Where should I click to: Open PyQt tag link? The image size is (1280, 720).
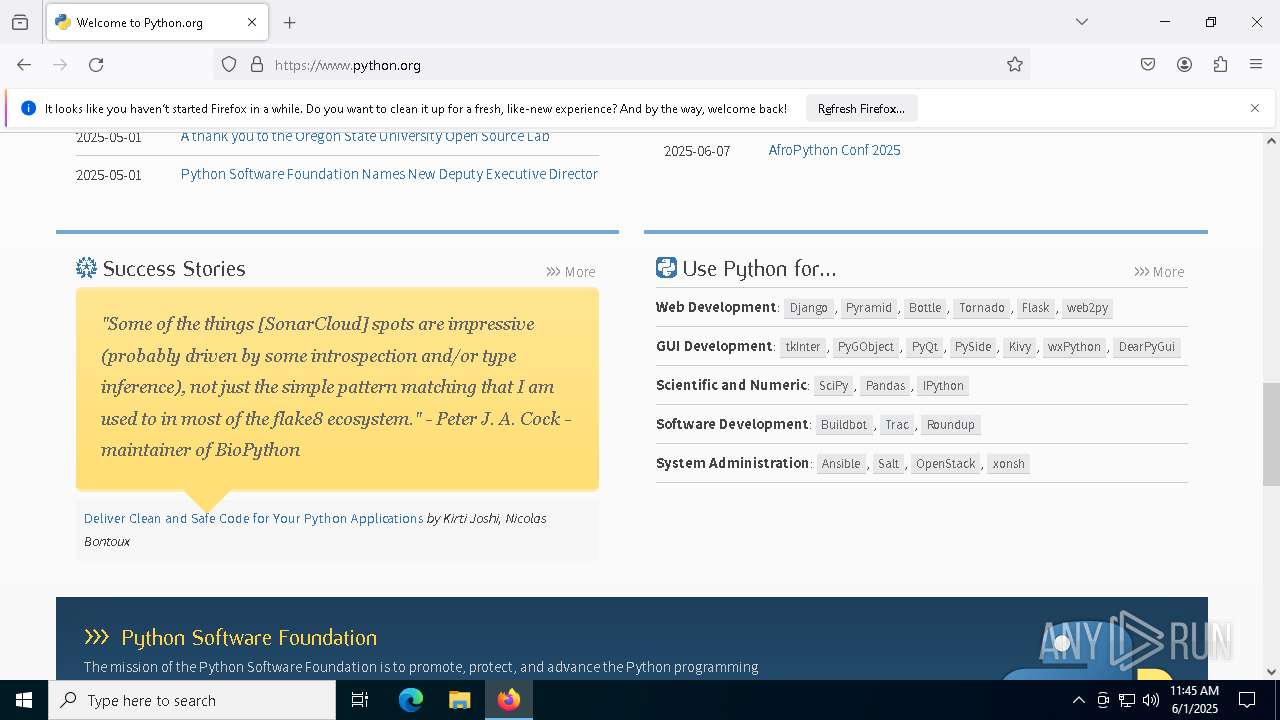[925, 347]
